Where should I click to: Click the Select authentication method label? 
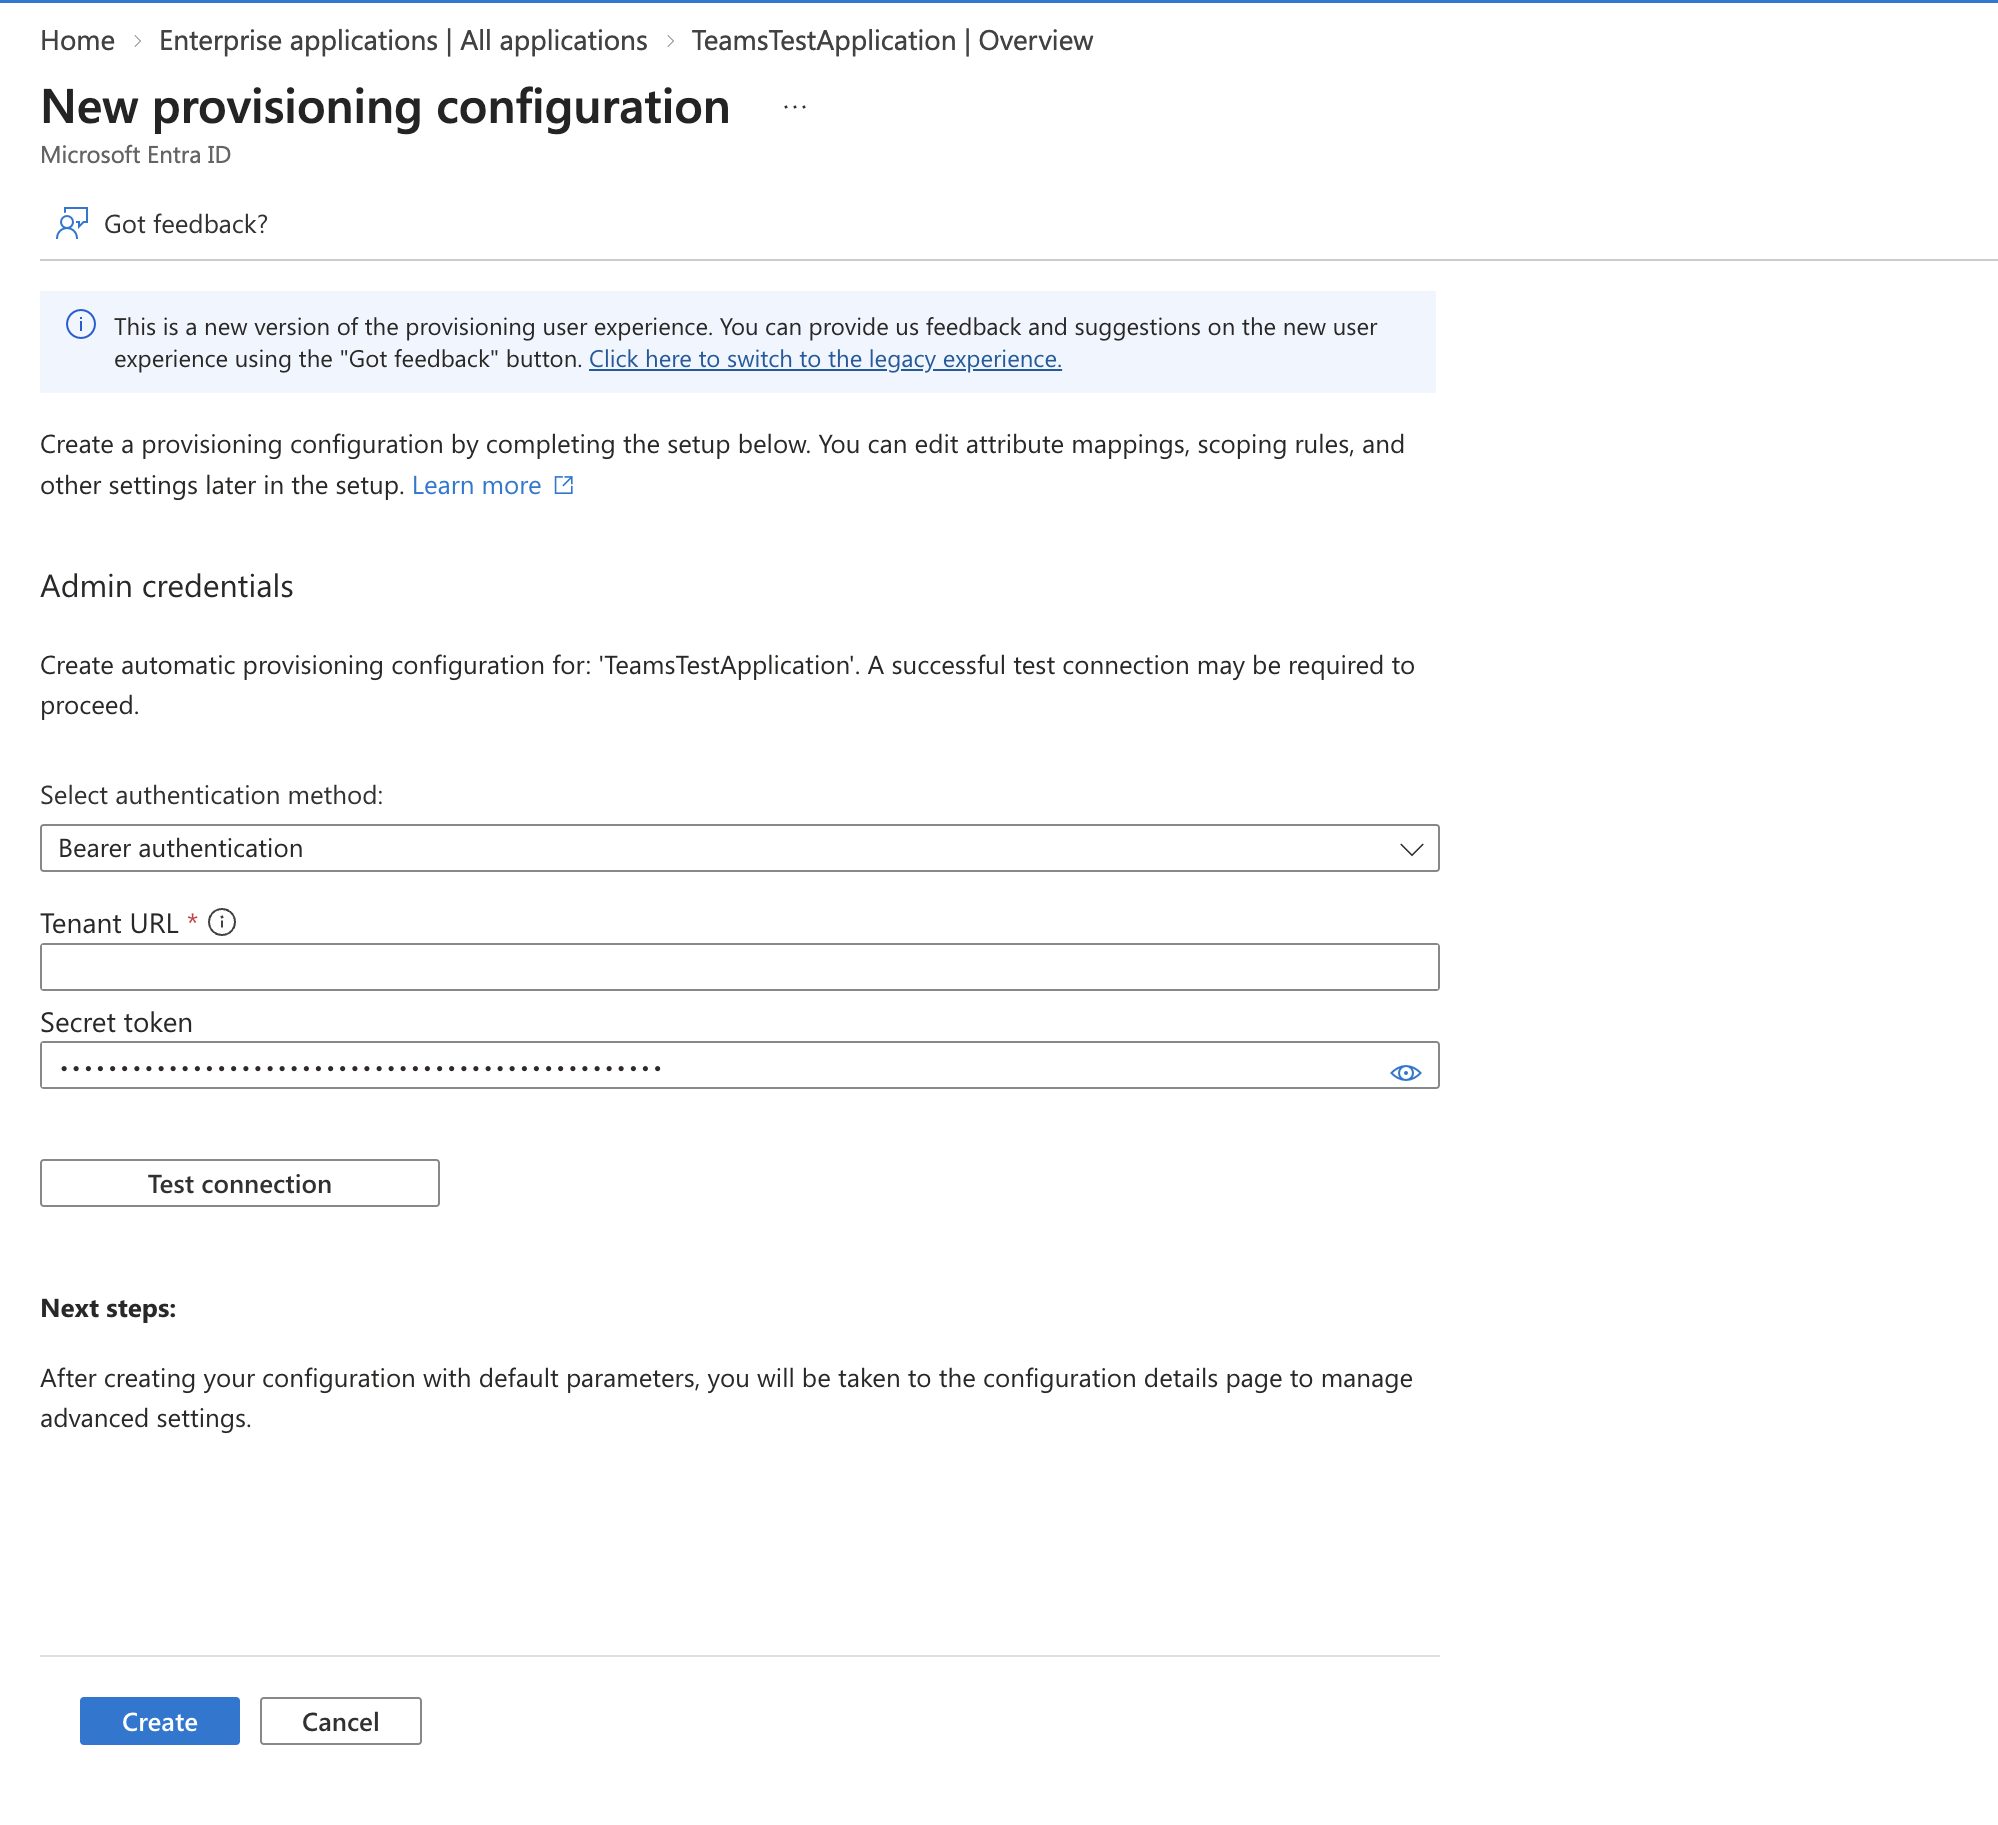point(212,795)
